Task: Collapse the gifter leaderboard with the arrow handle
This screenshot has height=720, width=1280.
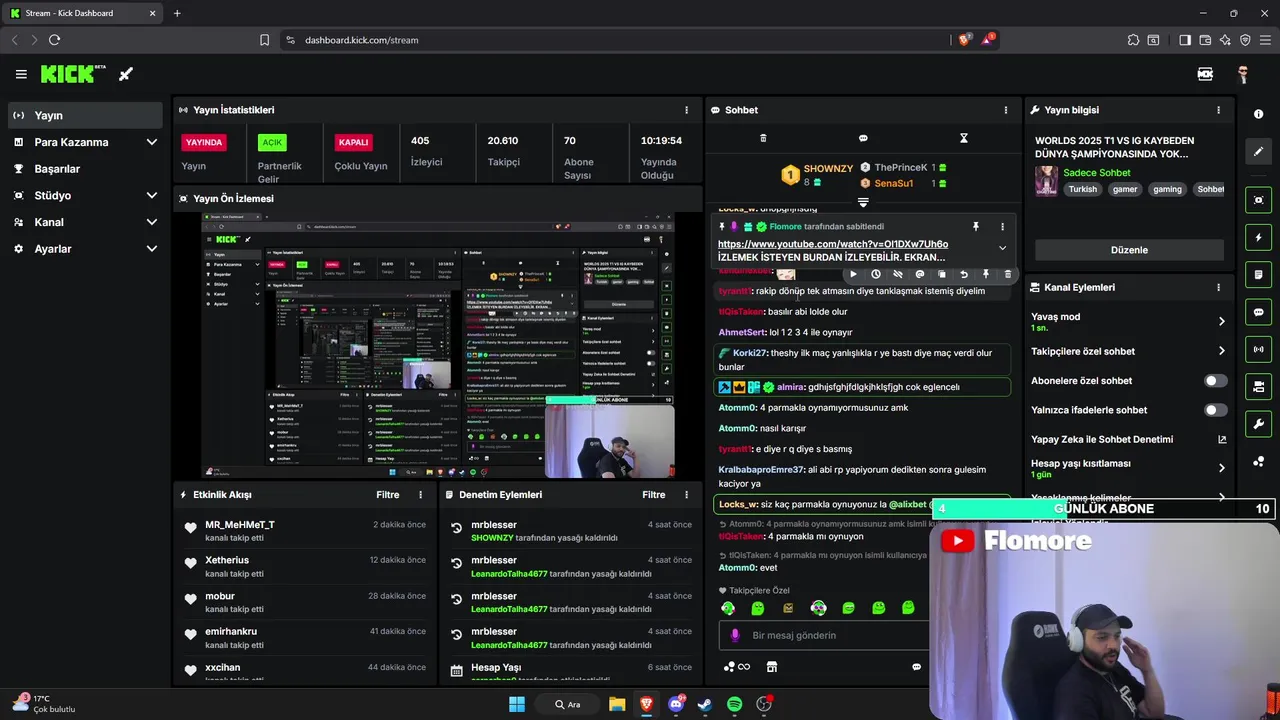Action: pyautogui.click(x=863, y=202)
